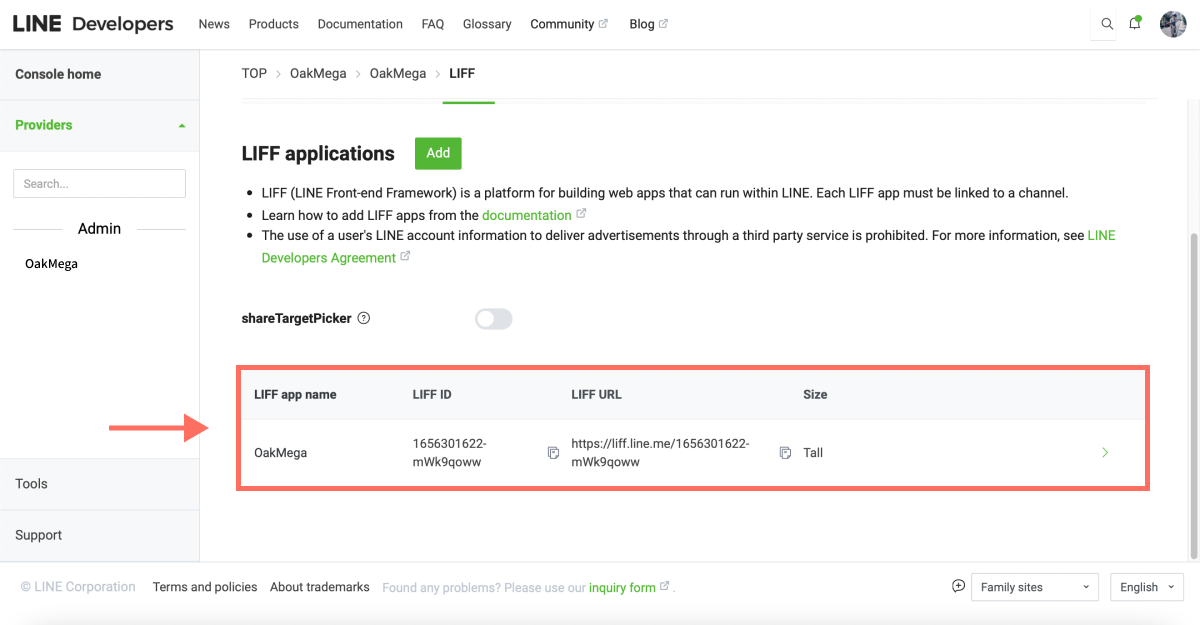Click the LINE Developers logo

(92, 24)
